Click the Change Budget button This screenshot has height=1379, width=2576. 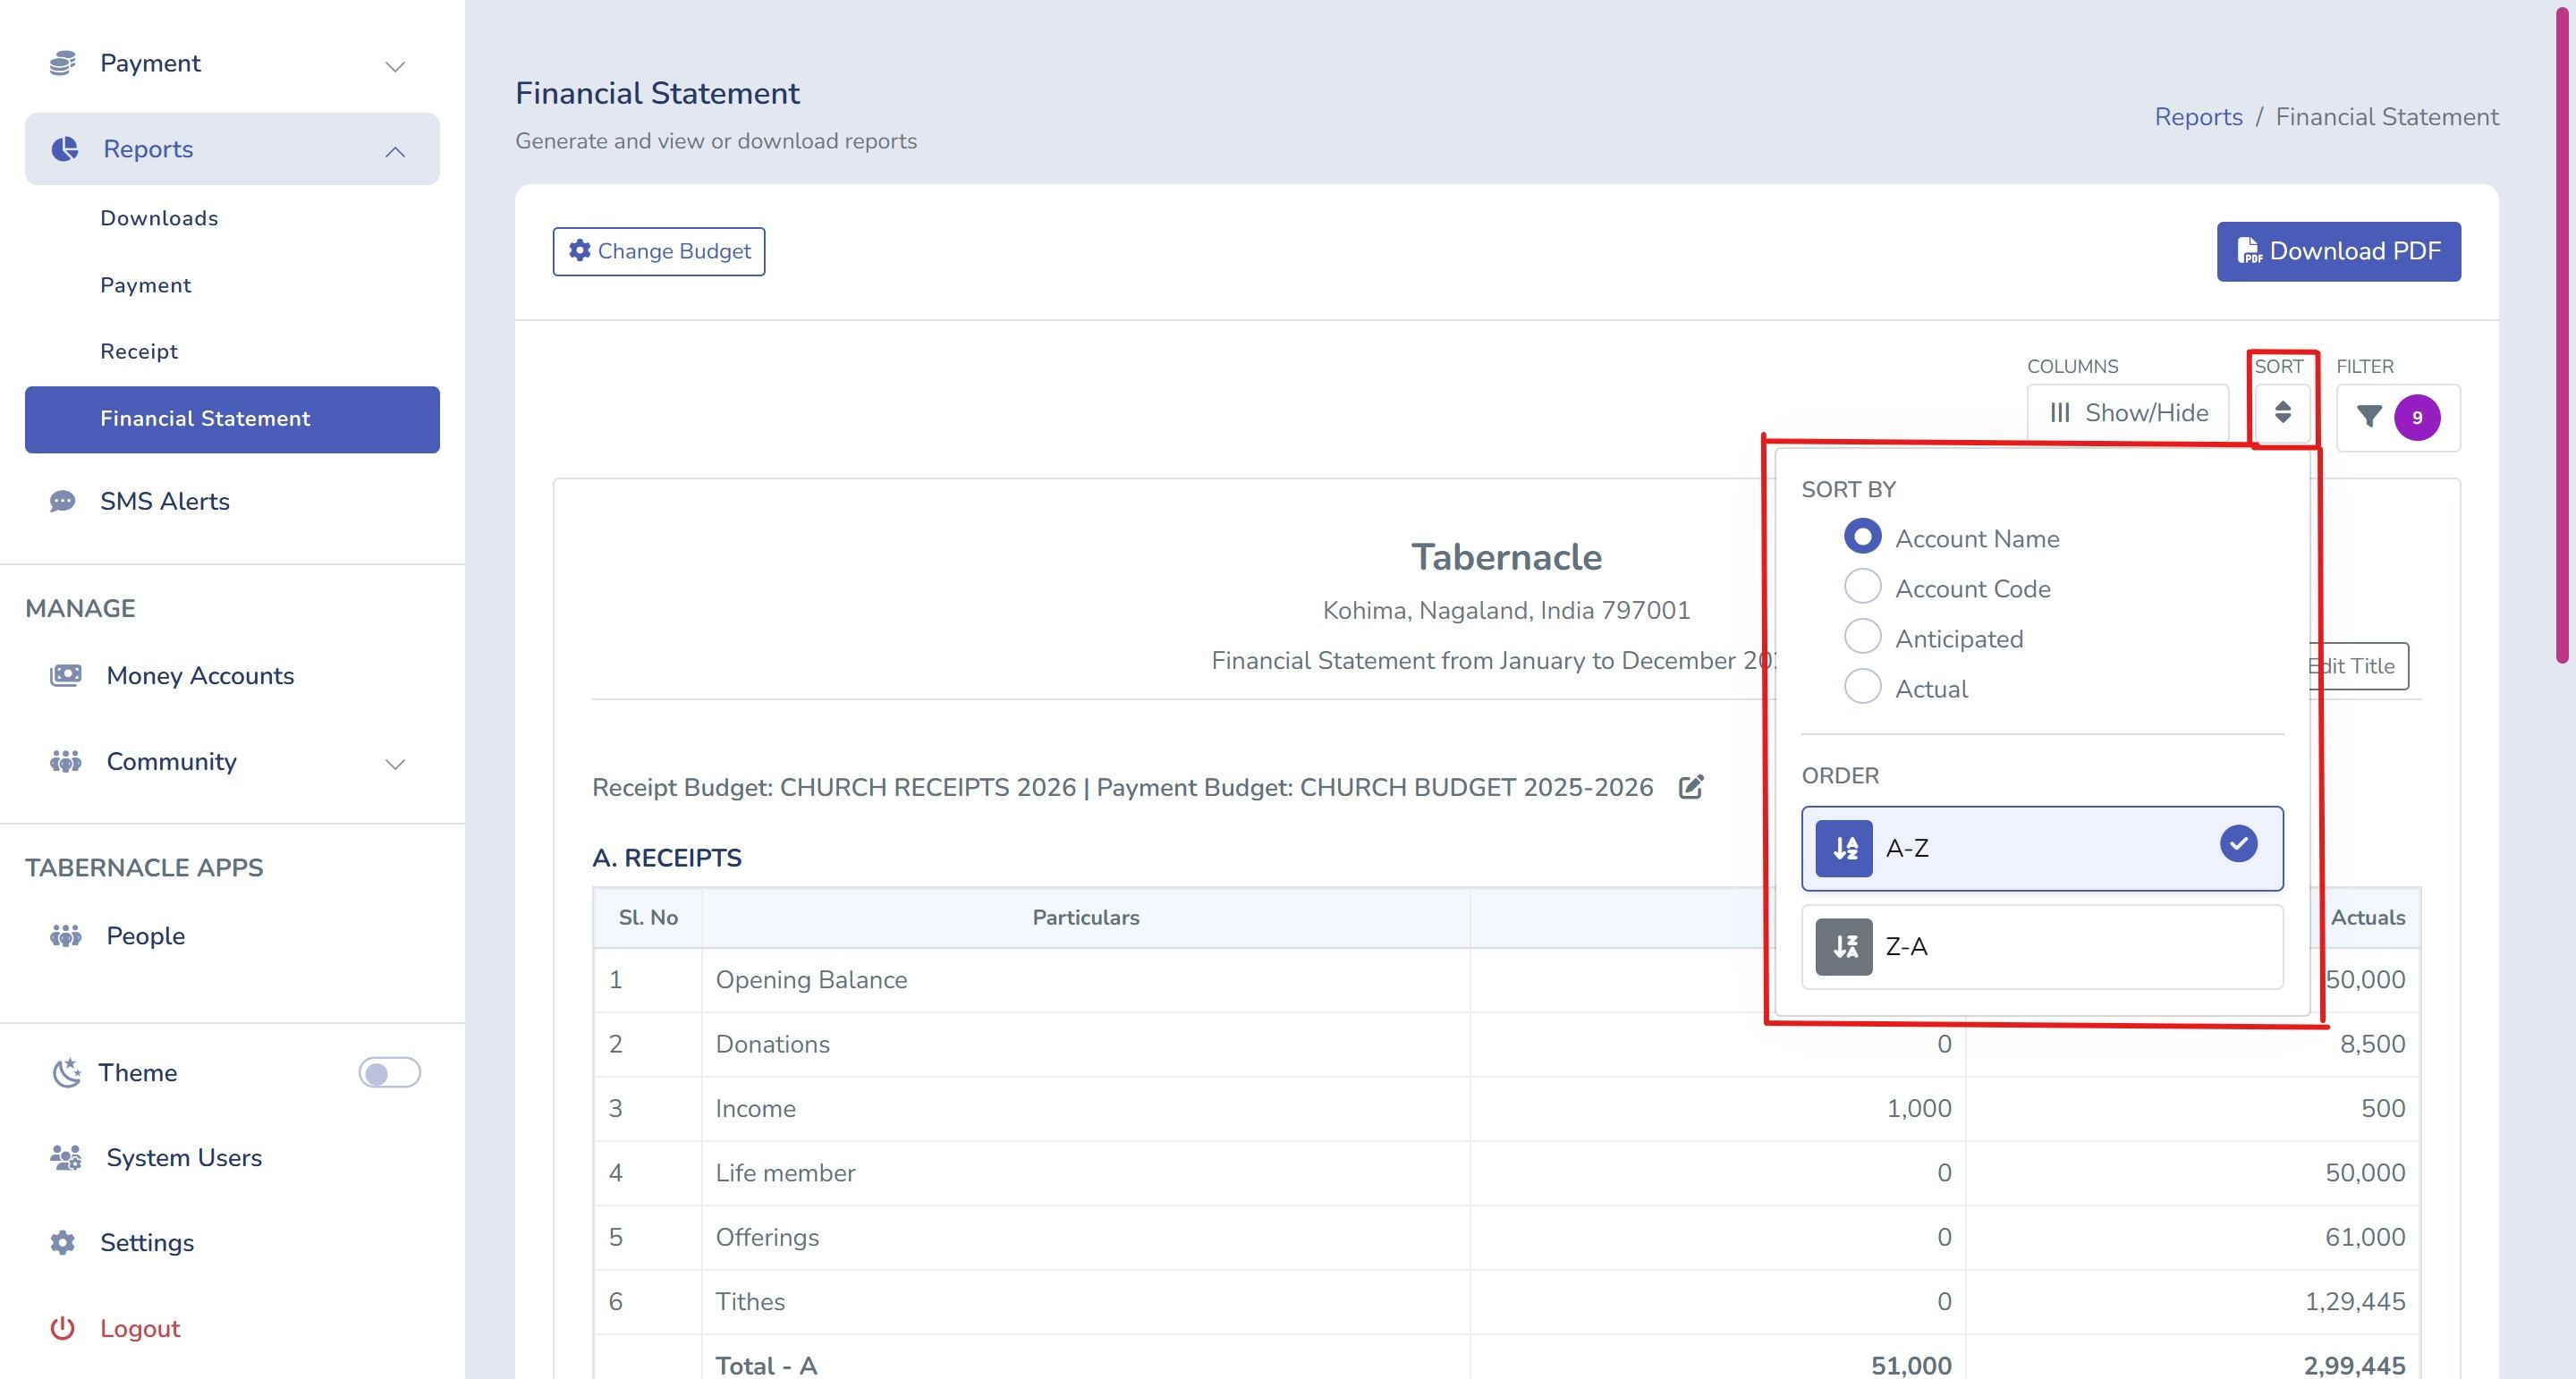coord(659,251)
